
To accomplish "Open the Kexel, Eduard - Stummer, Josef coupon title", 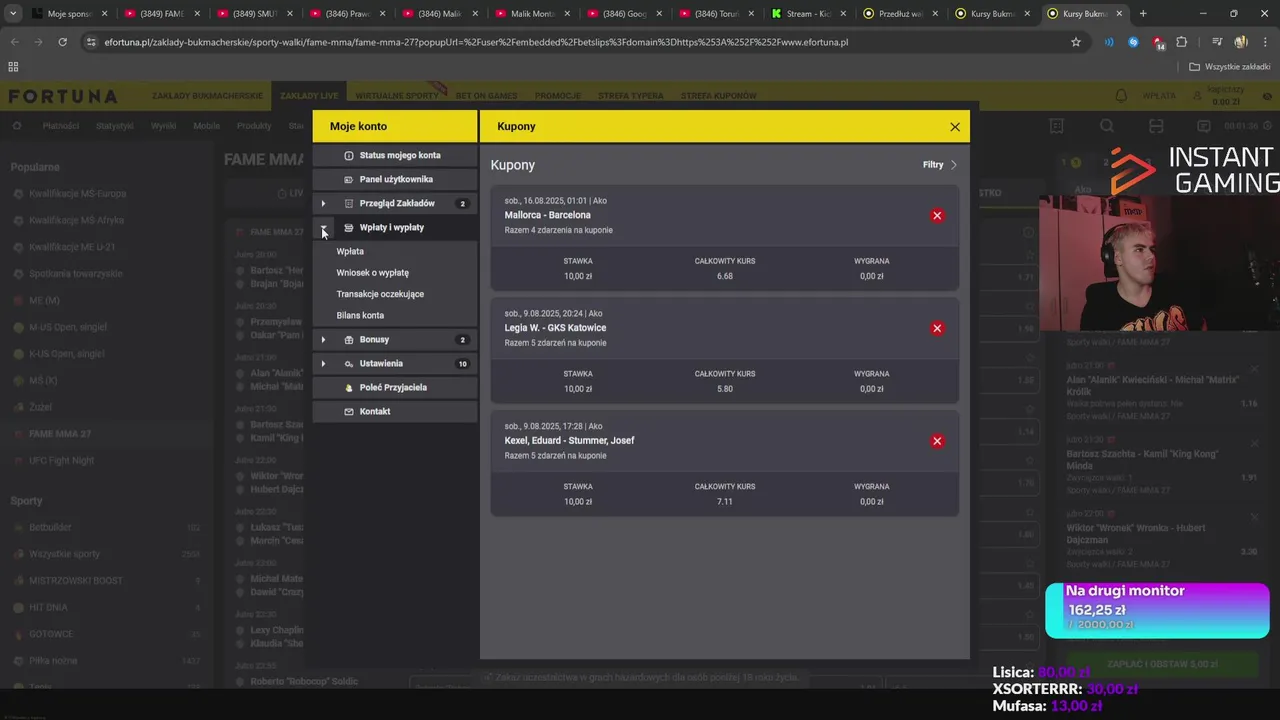I will [x=569, y=441].
